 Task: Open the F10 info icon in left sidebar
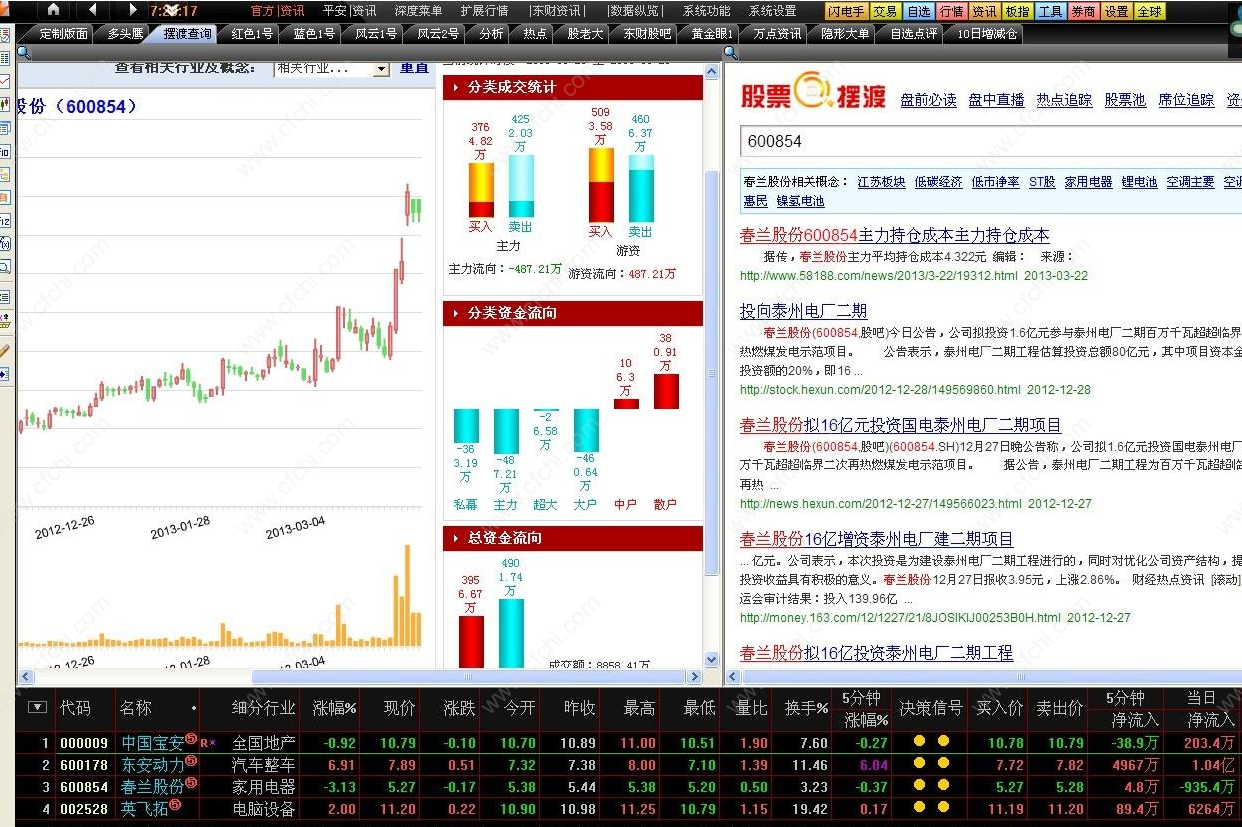(5, 152)
